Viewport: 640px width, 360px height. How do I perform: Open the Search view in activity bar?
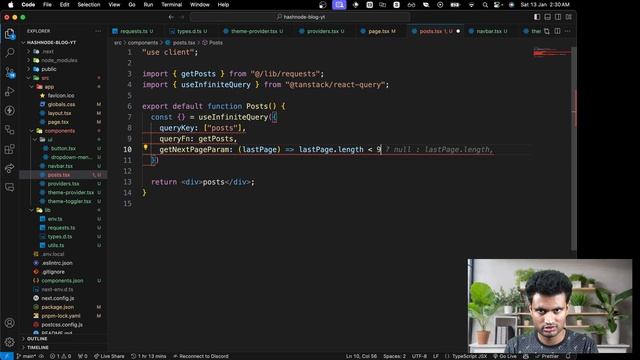point(10,53)
